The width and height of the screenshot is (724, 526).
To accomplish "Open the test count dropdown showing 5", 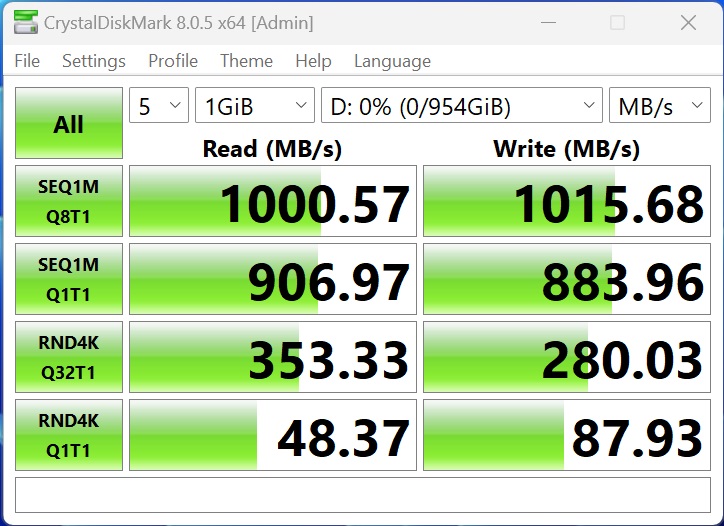I will tap(159, 106).
